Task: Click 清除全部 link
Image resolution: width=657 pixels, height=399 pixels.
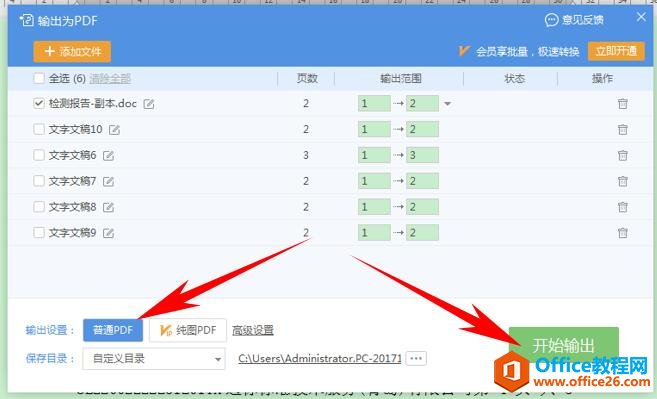Action: click(x=110, y=78)
